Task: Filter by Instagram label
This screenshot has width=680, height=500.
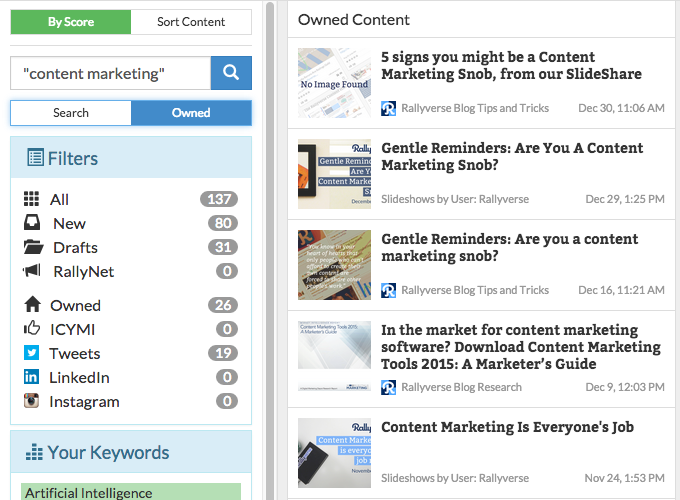Action: [84, 402]
